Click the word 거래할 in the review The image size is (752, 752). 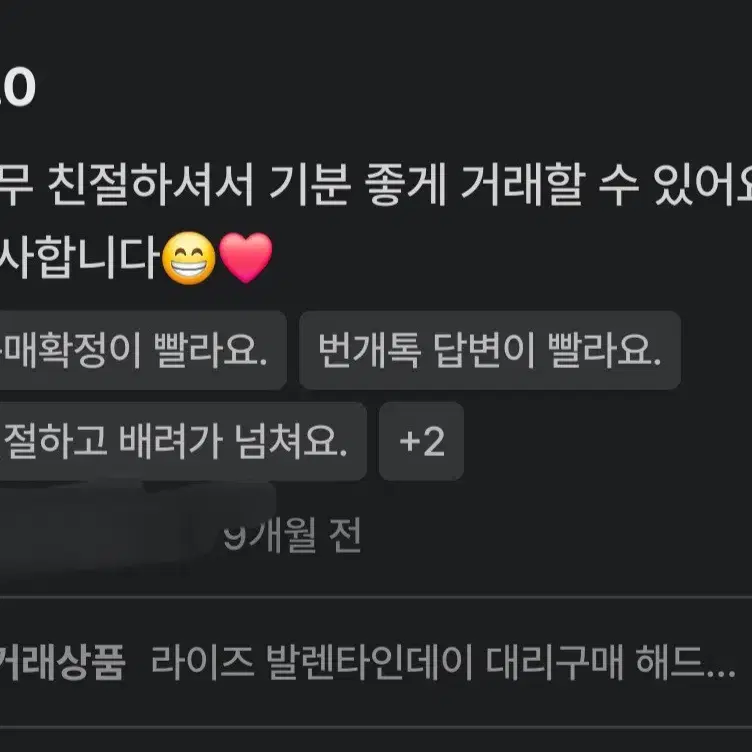click(x=523, y=185)
